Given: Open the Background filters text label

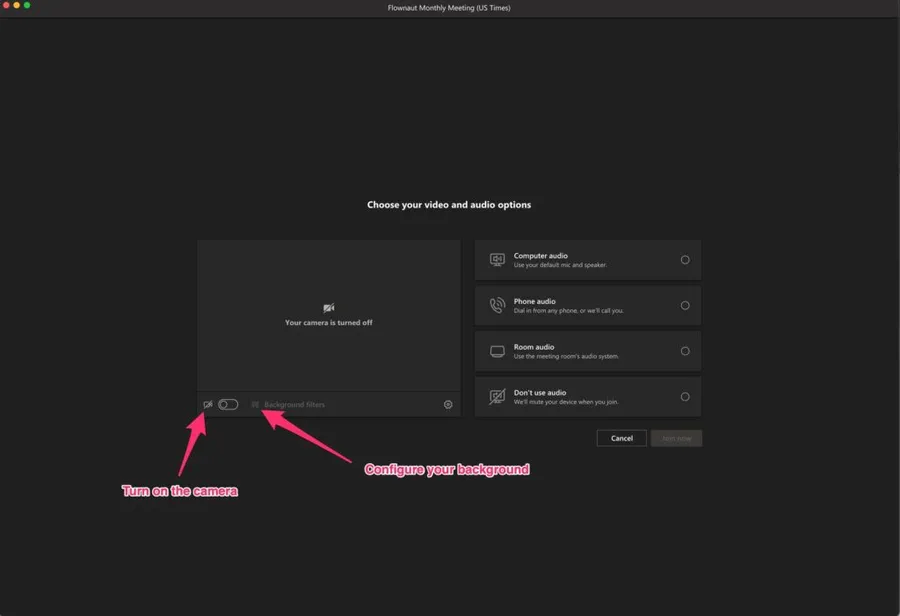Looking at the screenshot, I should point(294,405).
